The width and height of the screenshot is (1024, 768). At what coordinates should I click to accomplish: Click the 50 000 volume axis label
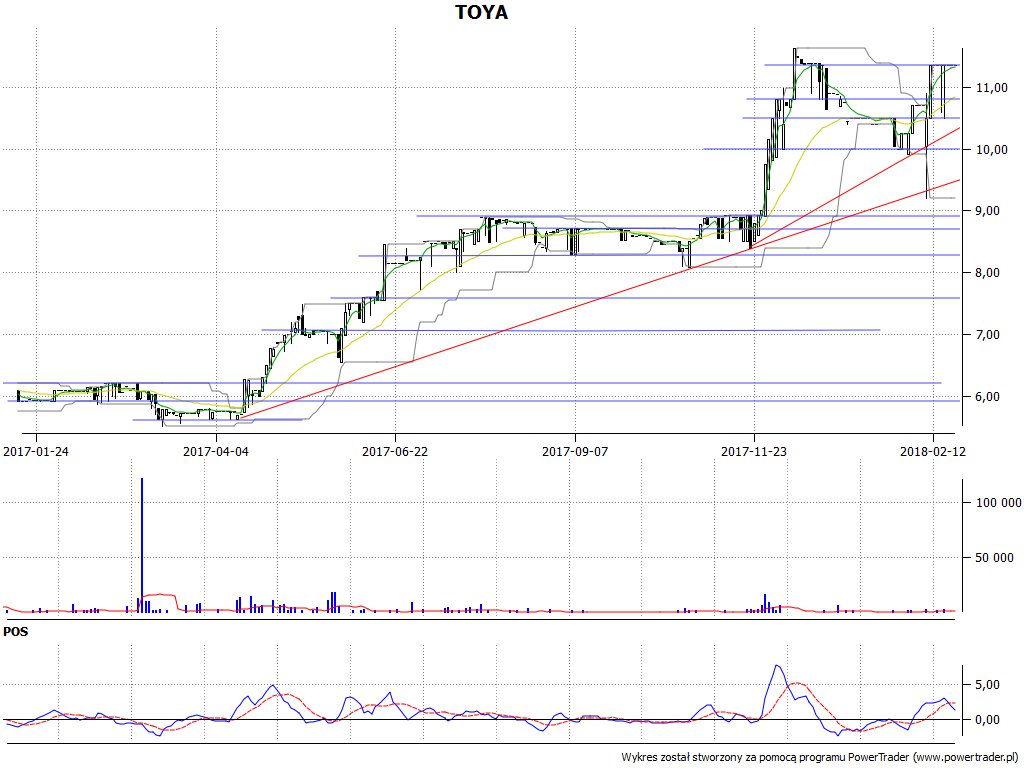pyautogui.click(x=995, y=558)
